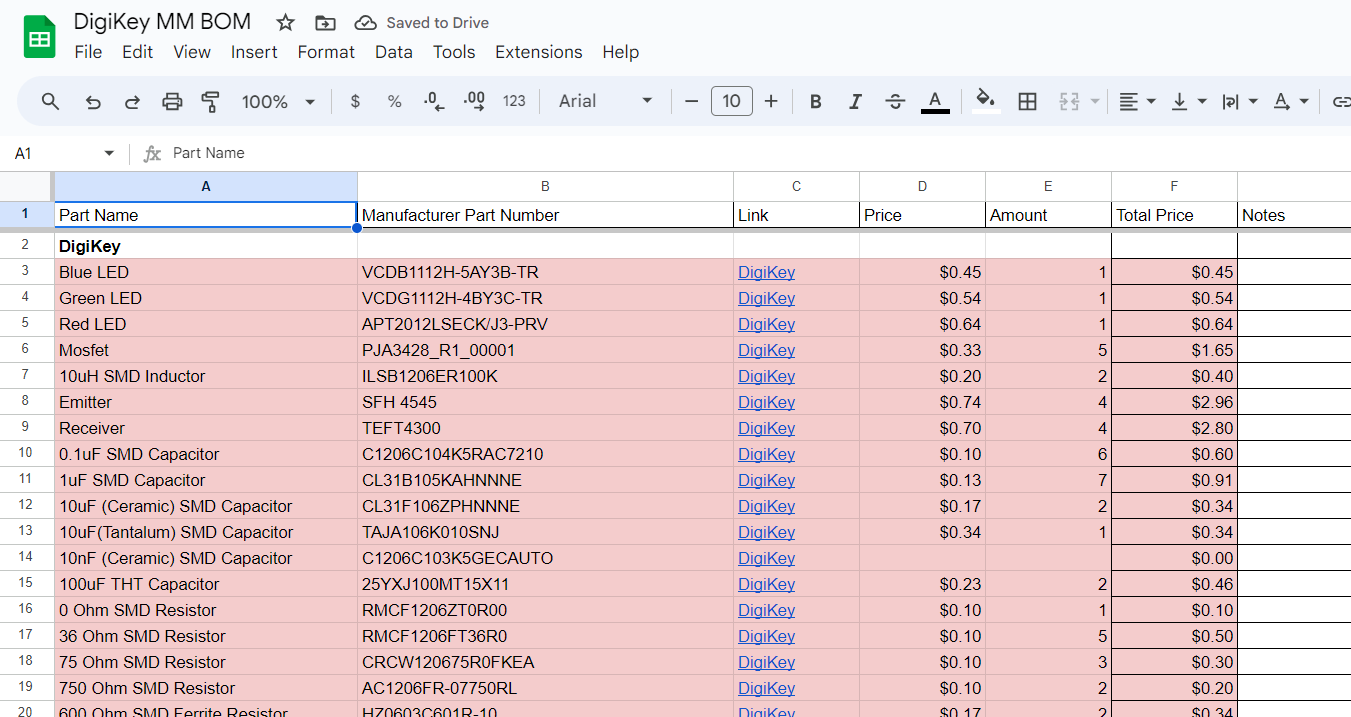Redo the last undone action
Viewport: 1351px width, 717px height.
coord(132,101)
